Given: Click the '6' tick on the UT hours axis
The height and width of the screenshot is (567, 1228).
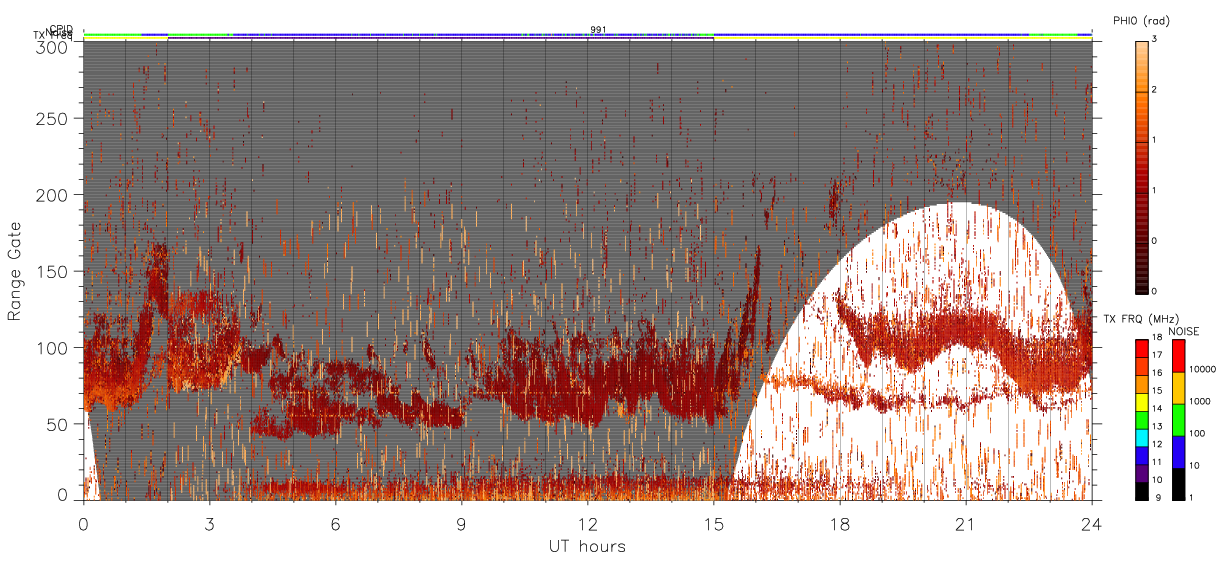Looking at the screenshot, I should (335, 523).
